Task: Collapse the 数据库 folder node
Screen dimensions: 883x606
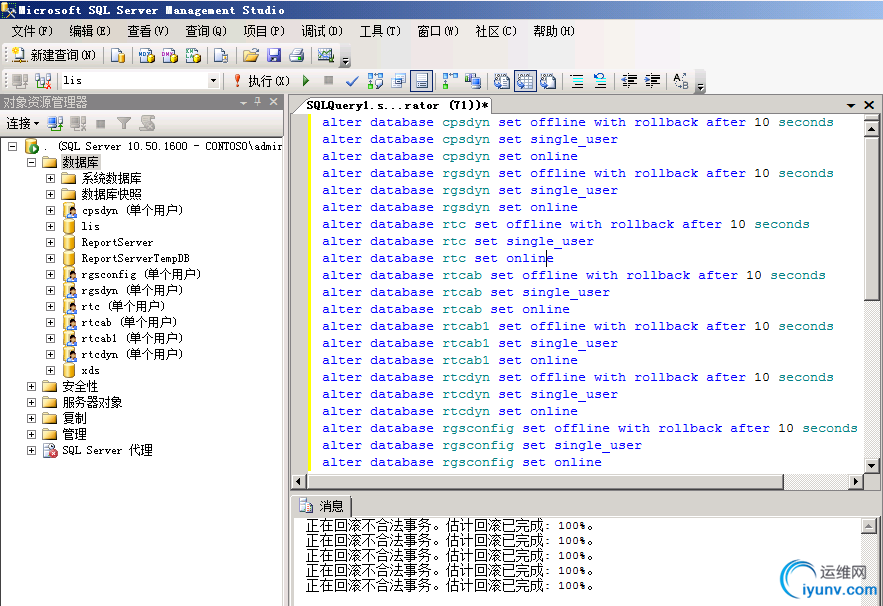Action: click(32, 162)
